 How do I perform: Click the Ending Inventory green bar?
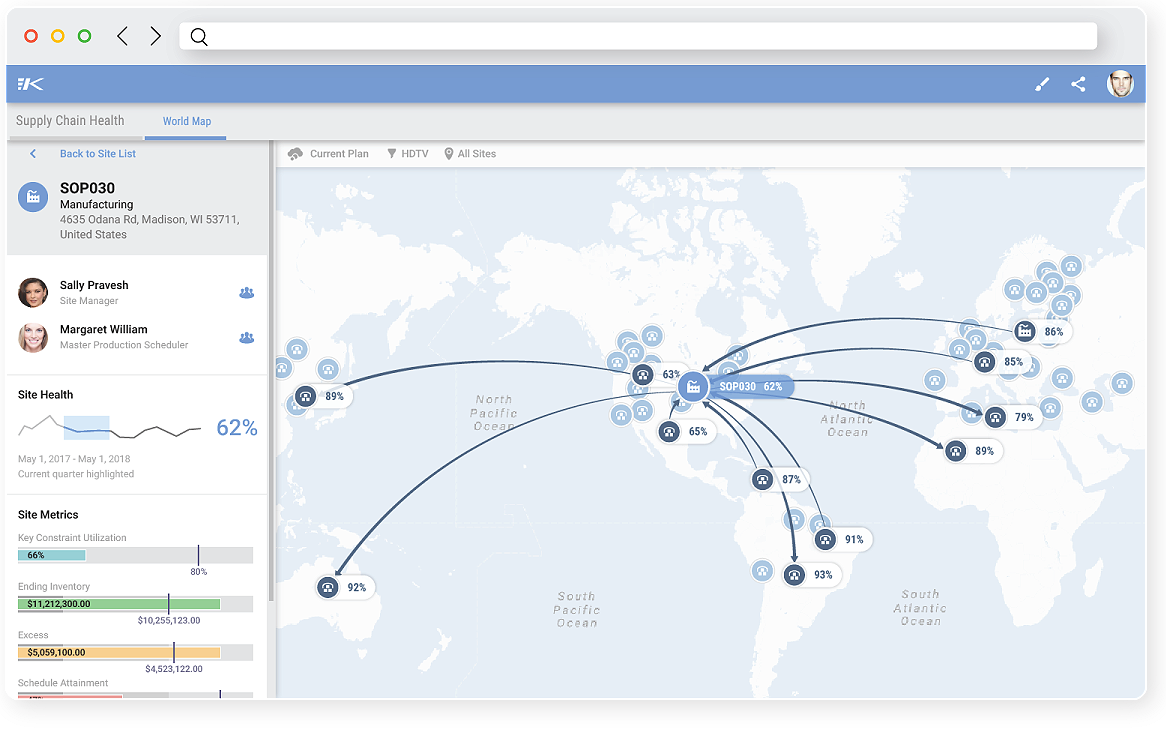point(118,604)
